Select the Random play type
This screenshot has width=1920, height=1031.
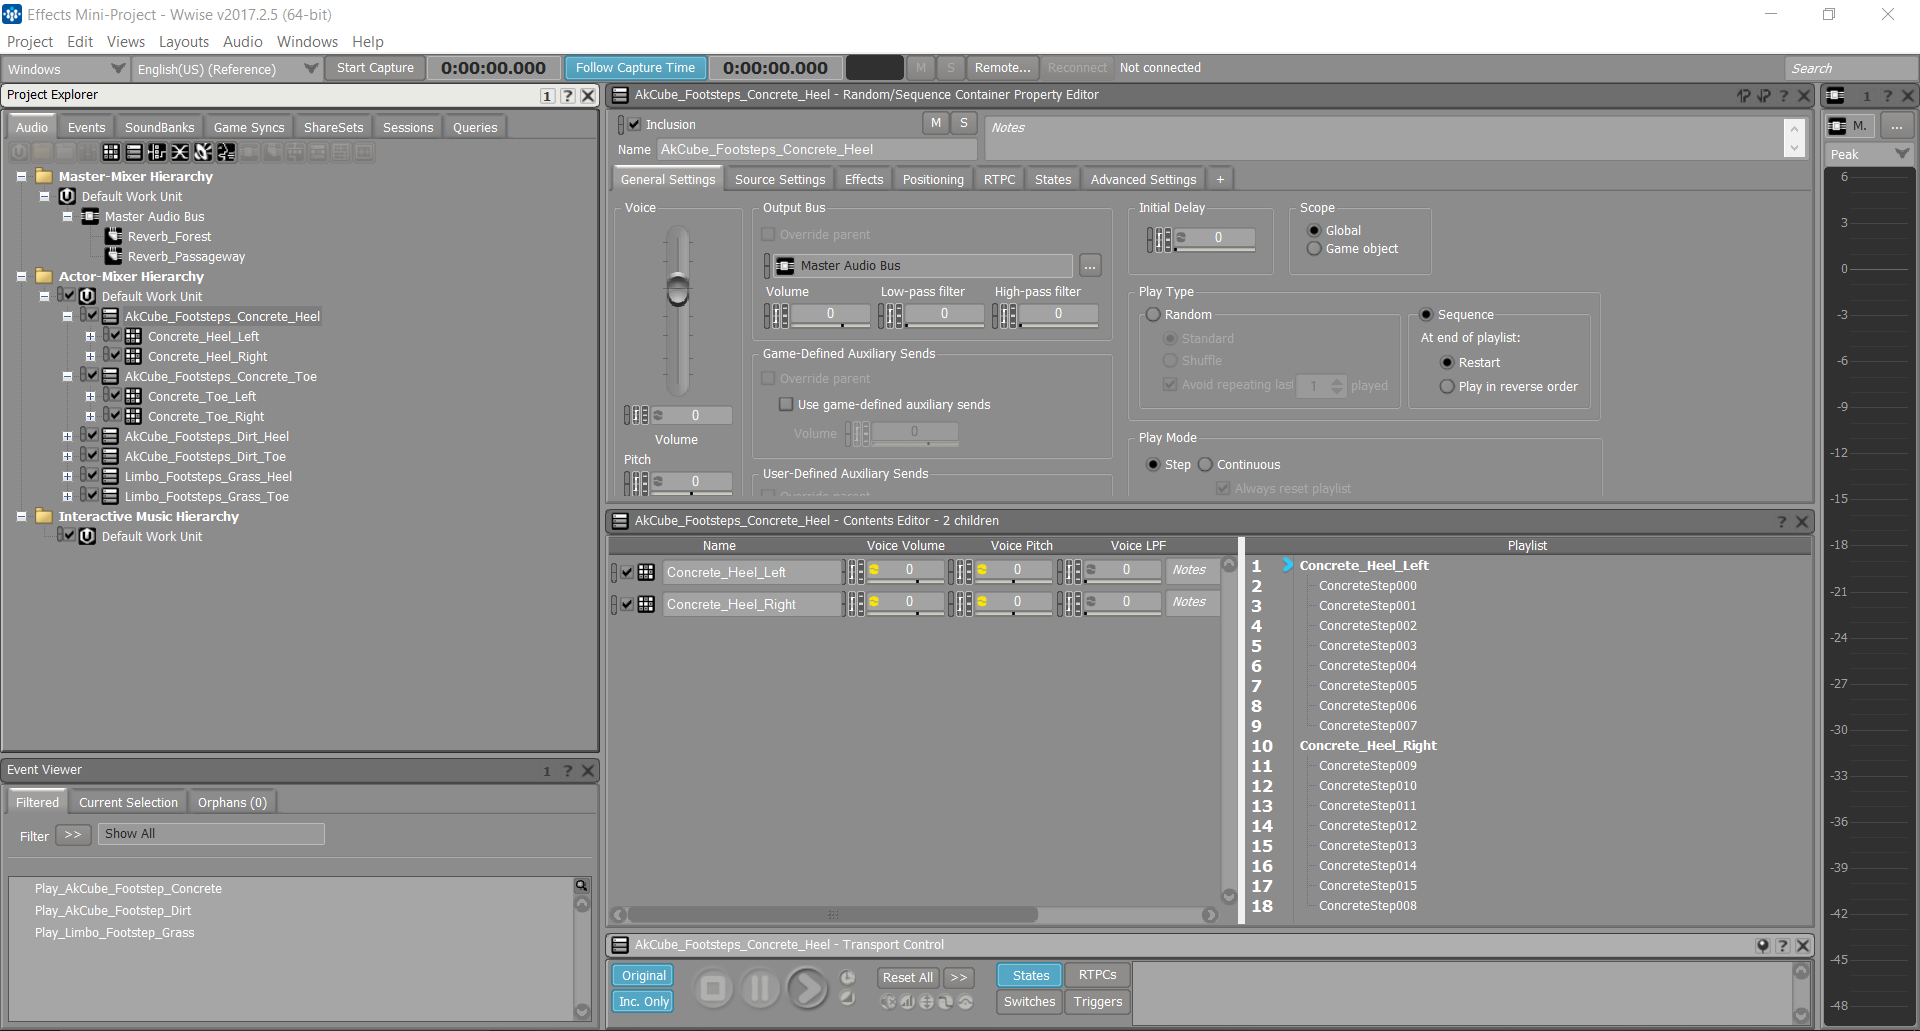point(1153,315)
